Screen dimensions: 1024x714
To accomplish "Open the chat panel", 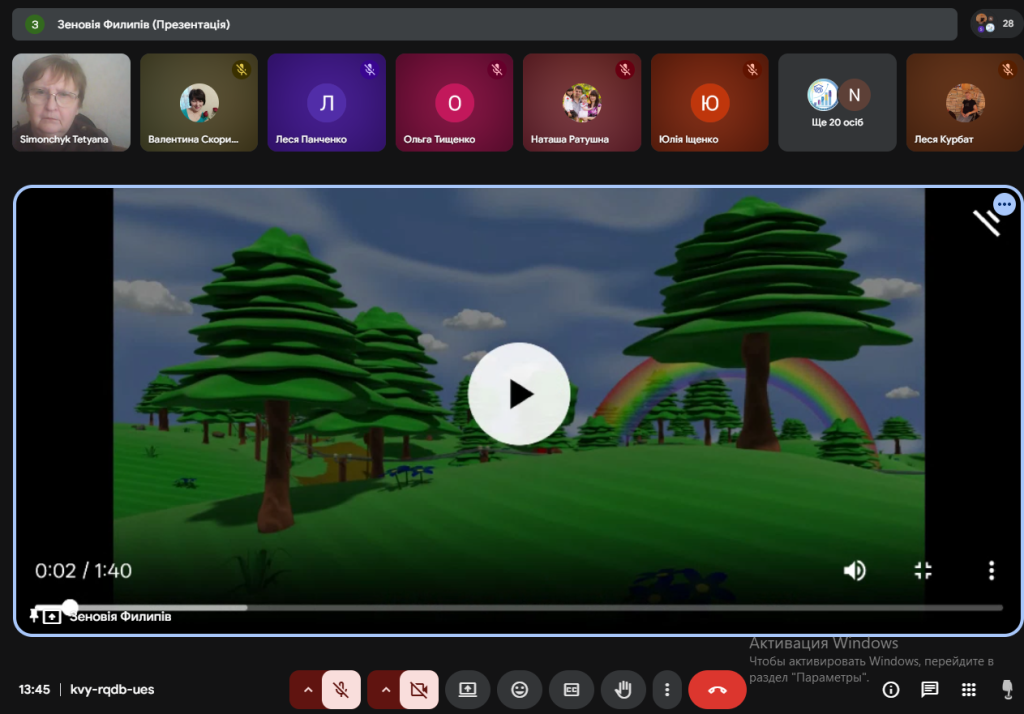I will coord(930,690).
